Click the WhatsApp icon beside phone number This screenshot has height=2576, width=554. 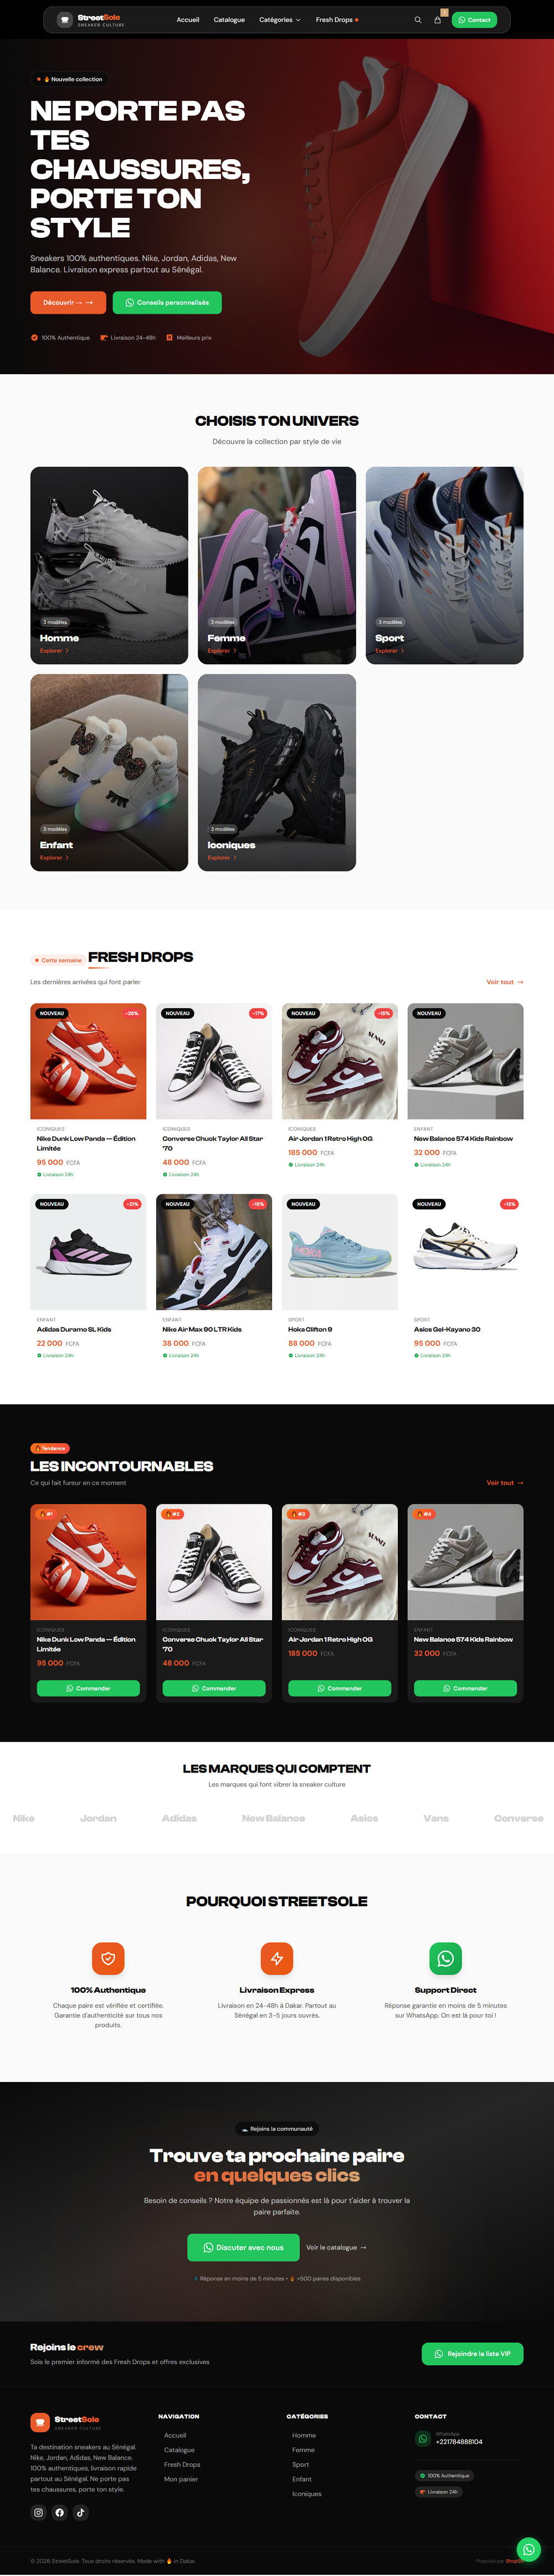click(423, 2438)
